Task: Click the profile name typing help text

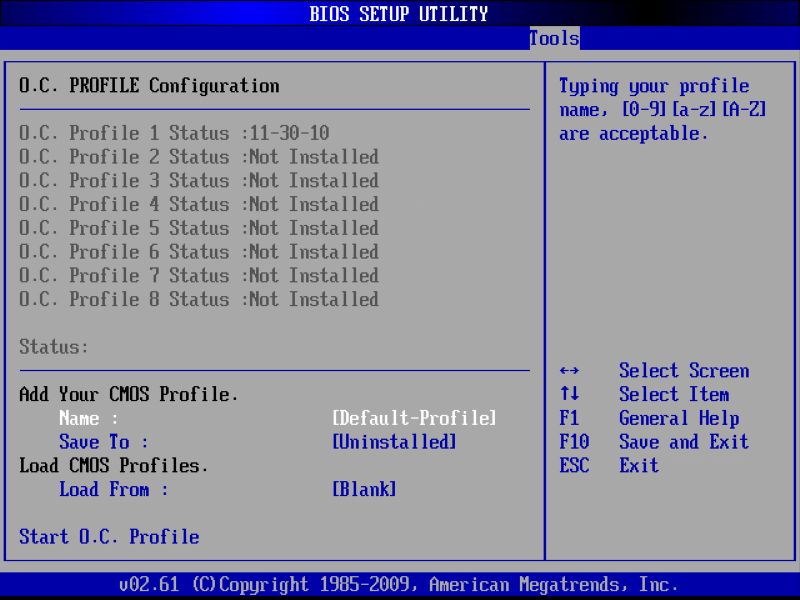Action: (662, 110)
